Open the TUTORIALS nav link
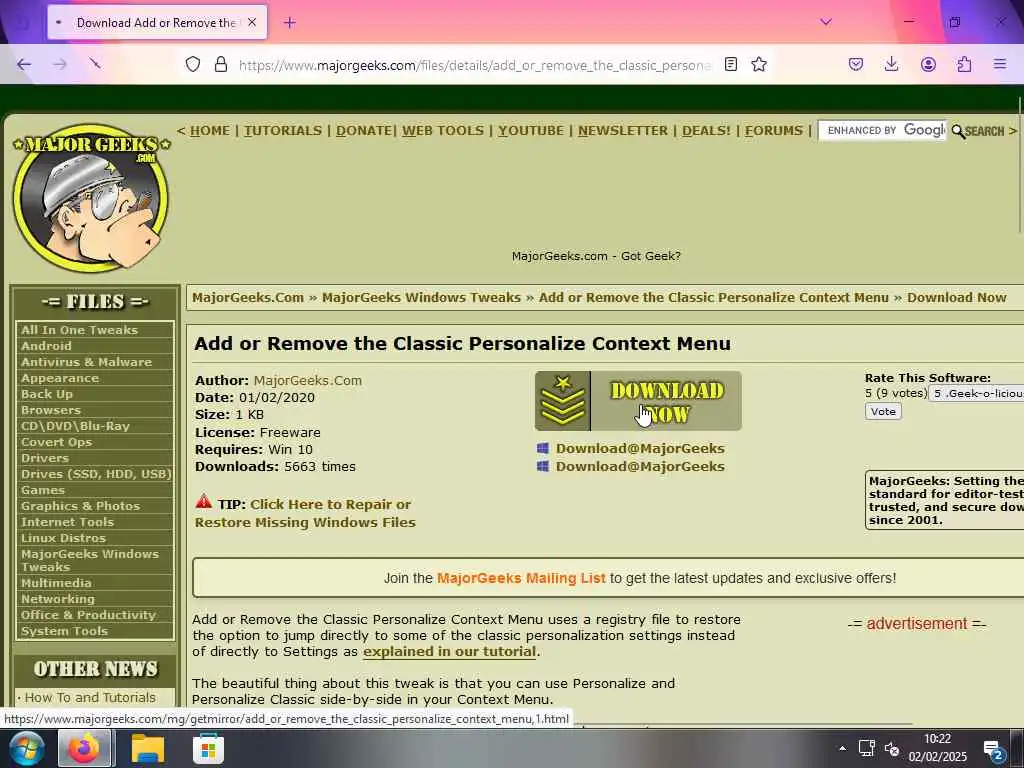The width and height of the screenshot is (1024, 768). coord(283,131)
